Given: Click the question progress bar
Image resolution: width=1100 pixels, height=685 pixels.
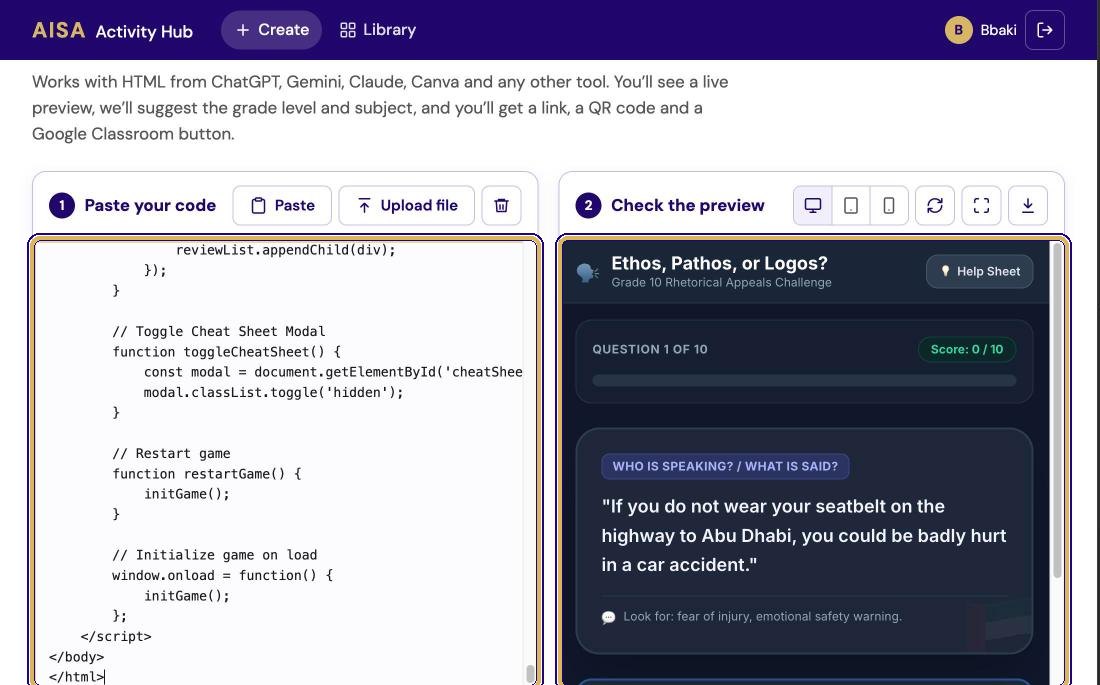Looking at the screenshot, I should click(804, 380).
